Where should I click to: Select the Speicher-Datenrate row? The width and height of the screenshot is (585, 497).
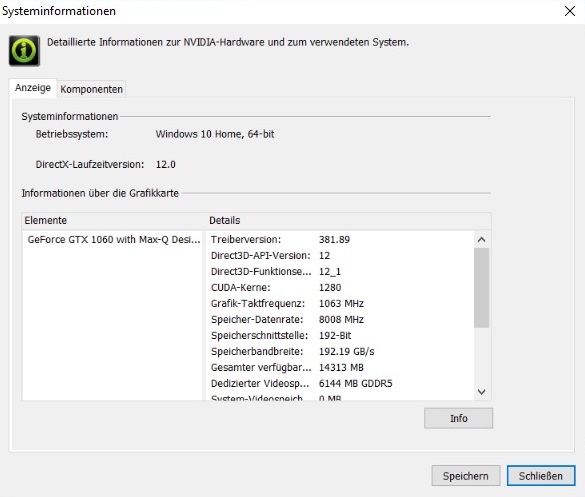[x=340, y=320]
